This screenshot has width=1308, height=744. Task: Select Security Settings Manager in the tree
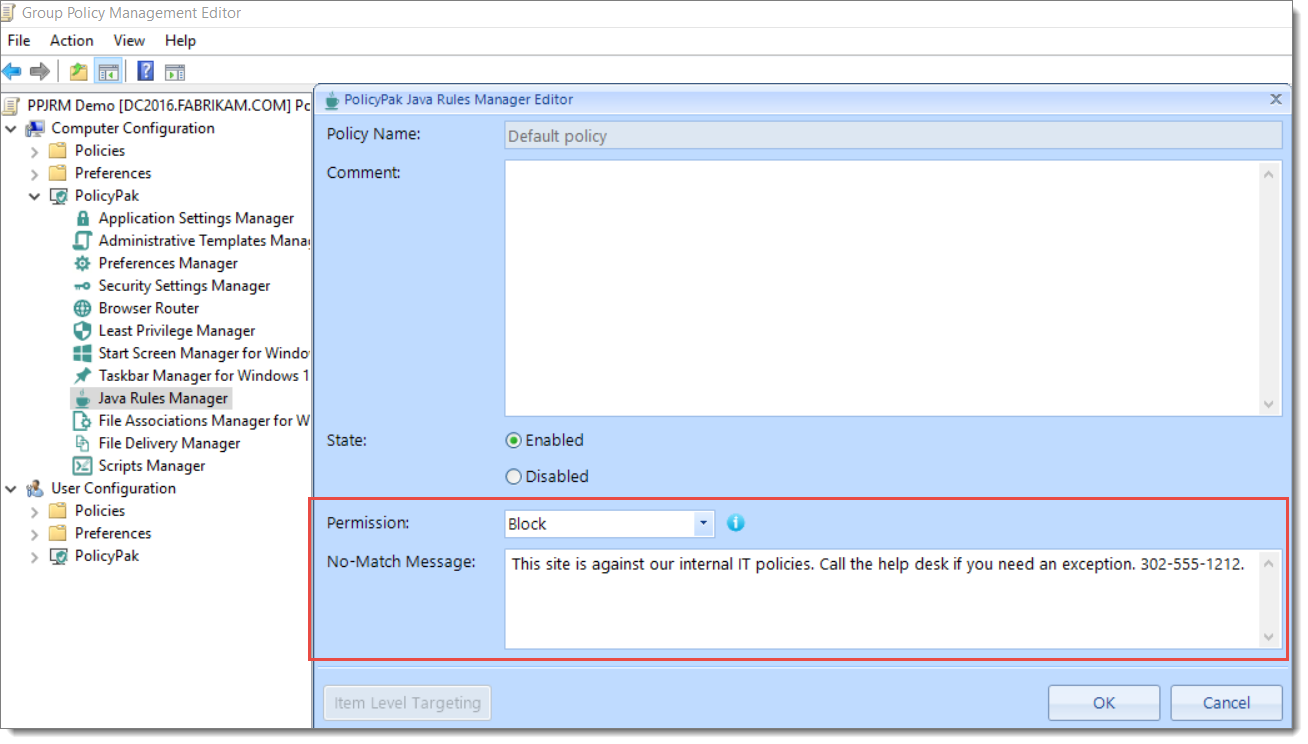[184, 286]
